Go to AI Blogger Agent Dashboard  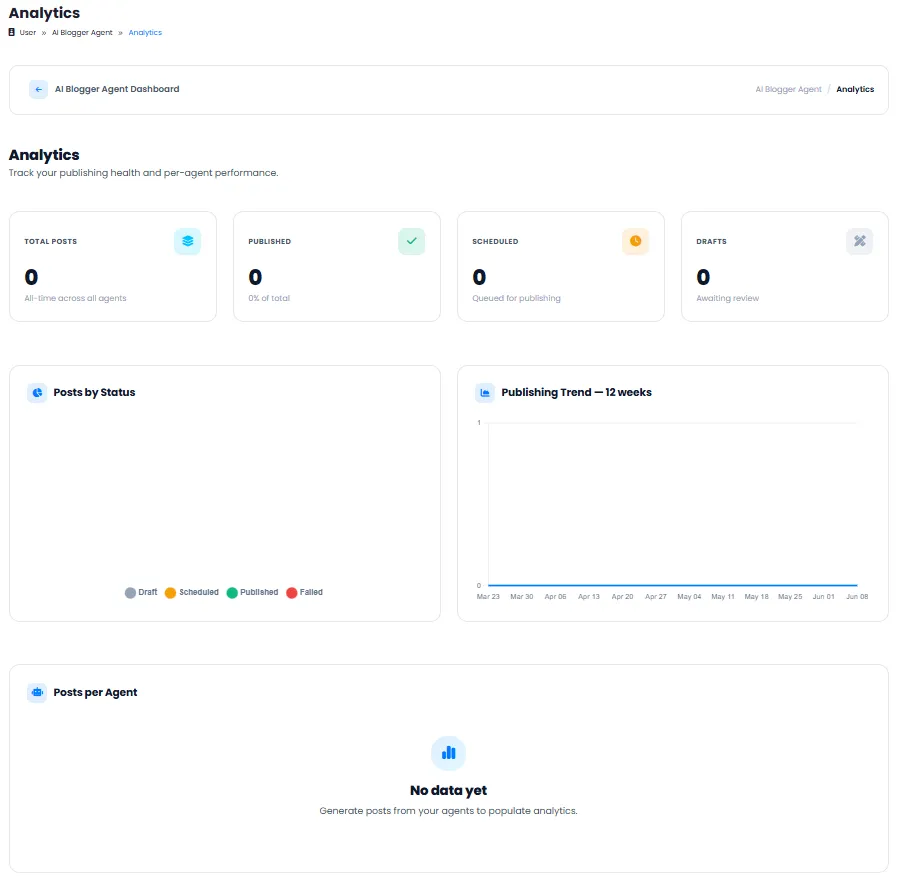[x=117, y=90]
